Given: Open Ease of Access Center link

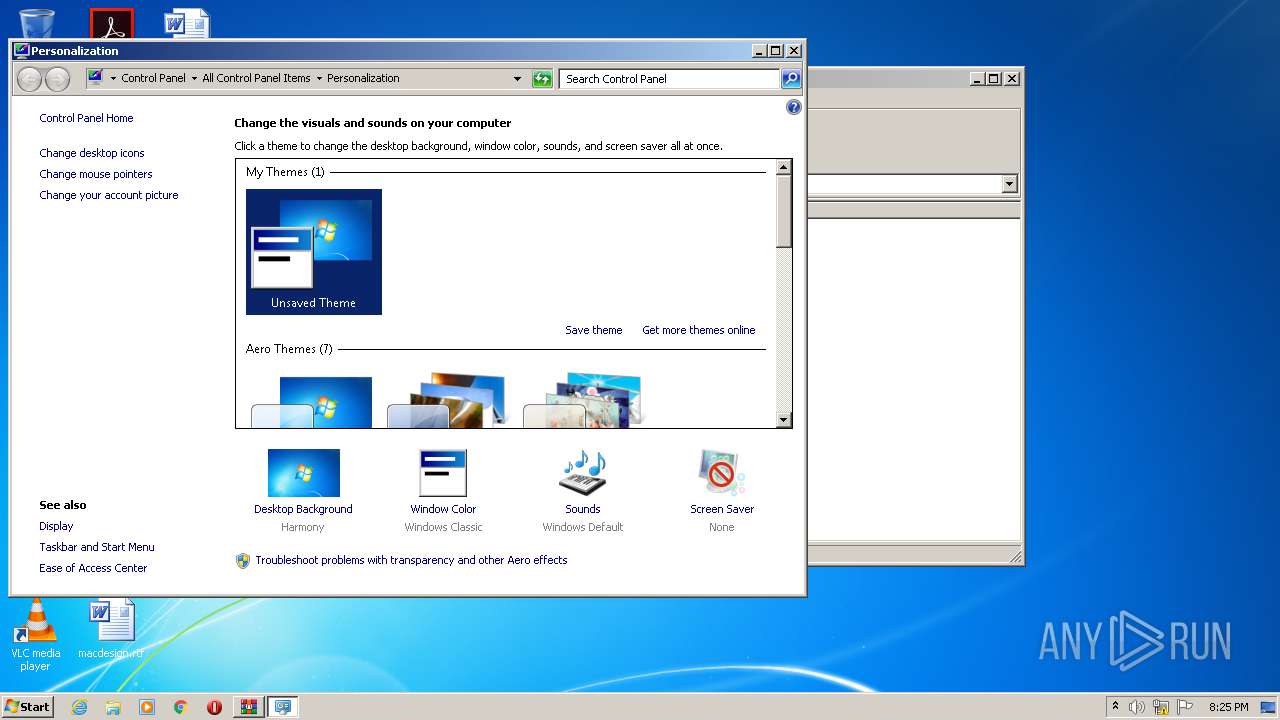Looking at the screenshot, I should pyautogui.click(x=93, y=568).
